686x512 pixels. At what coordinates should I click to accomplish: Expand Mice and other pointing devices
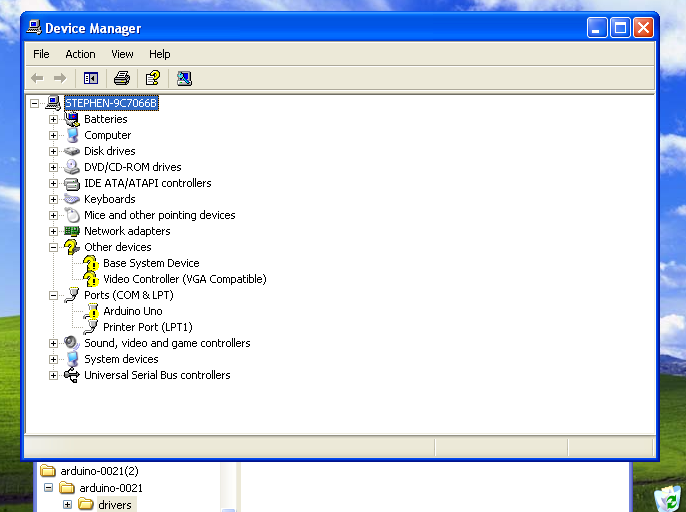tap(53, 215)
